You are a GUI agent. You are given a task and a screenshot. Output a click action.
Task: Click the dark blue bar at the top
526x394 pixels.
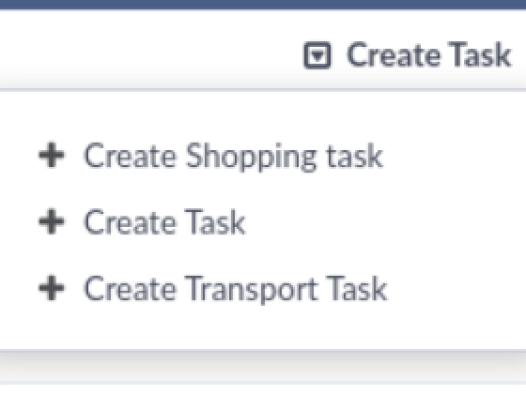263,4
